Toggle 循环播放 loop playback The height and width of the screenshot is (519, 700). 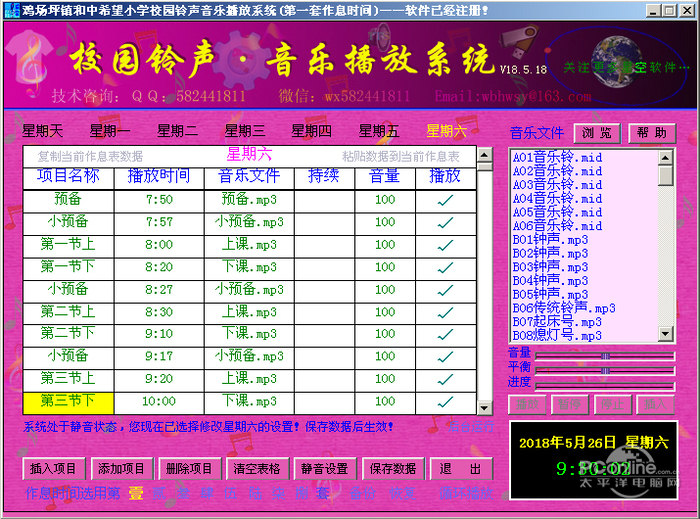point(466,493)
